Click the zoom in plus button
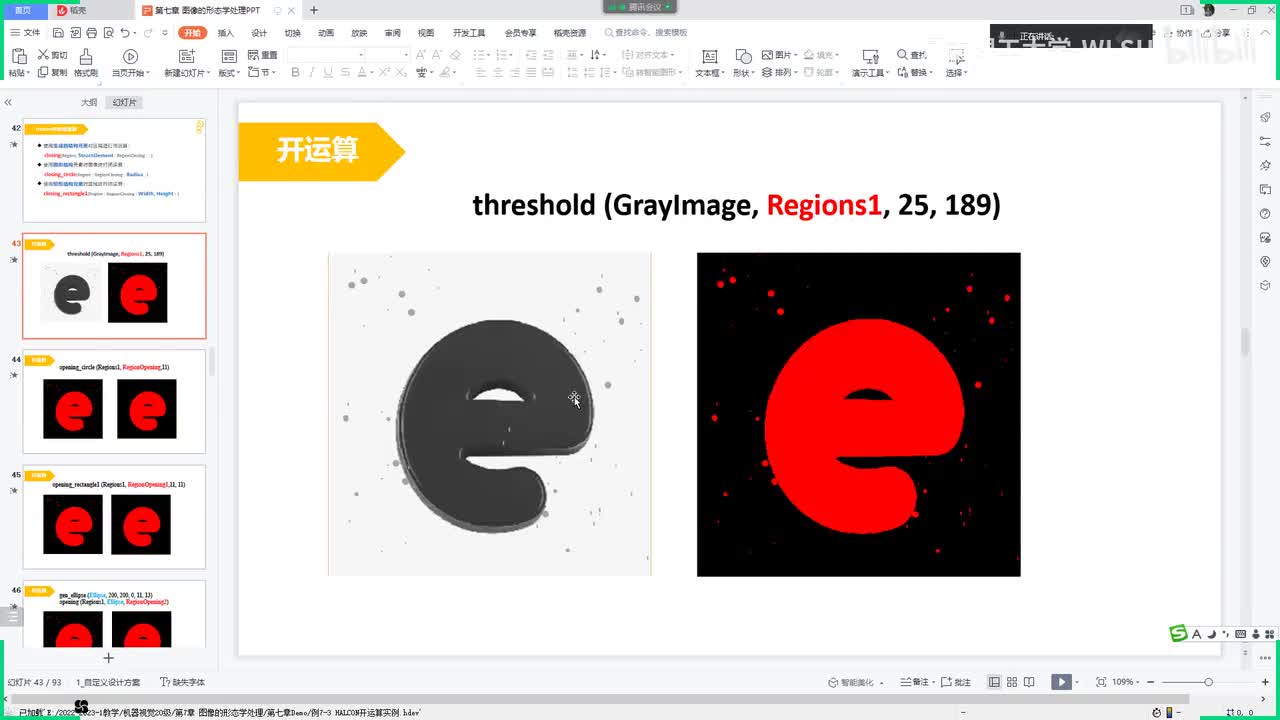This screenshot has width=1280, height=720. (x=1265, y=682)
